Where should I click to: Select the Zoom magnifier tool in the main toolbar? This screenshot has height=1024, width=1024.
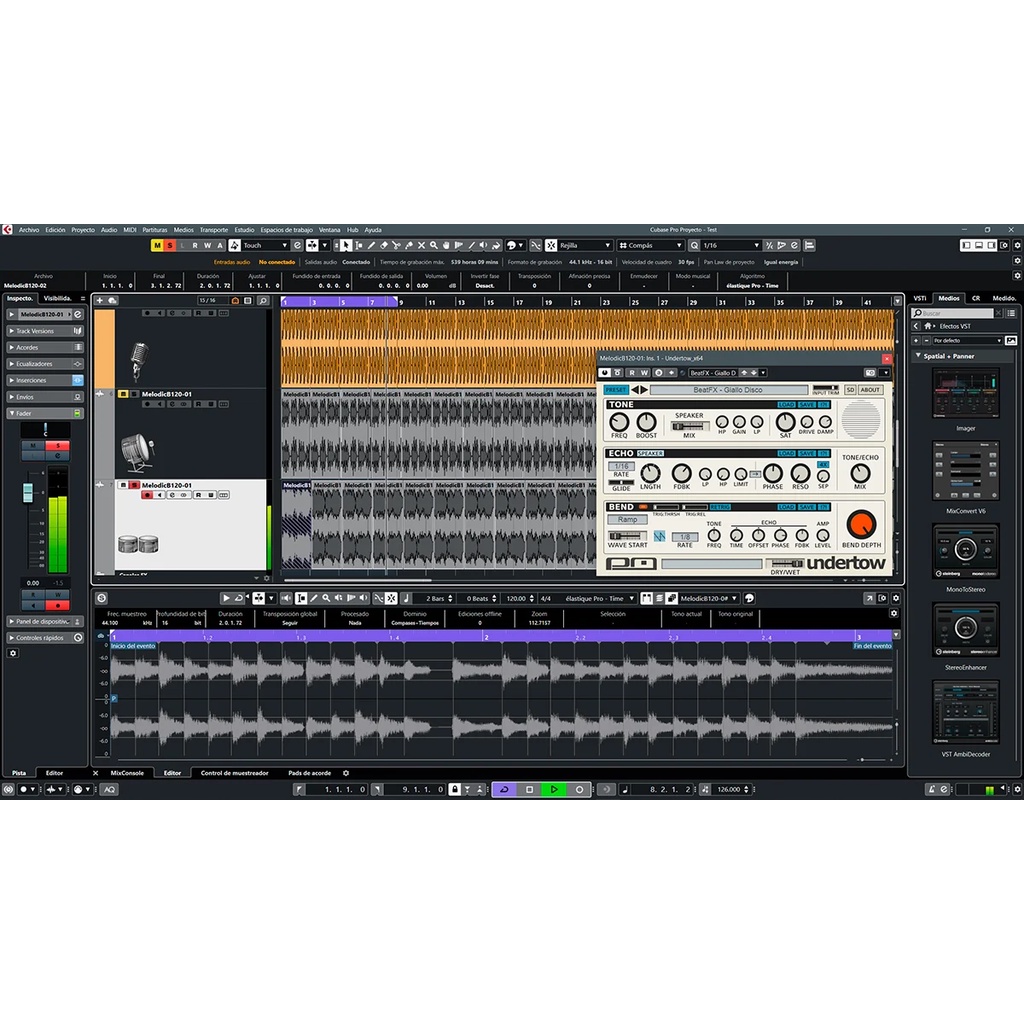point(434,246)
